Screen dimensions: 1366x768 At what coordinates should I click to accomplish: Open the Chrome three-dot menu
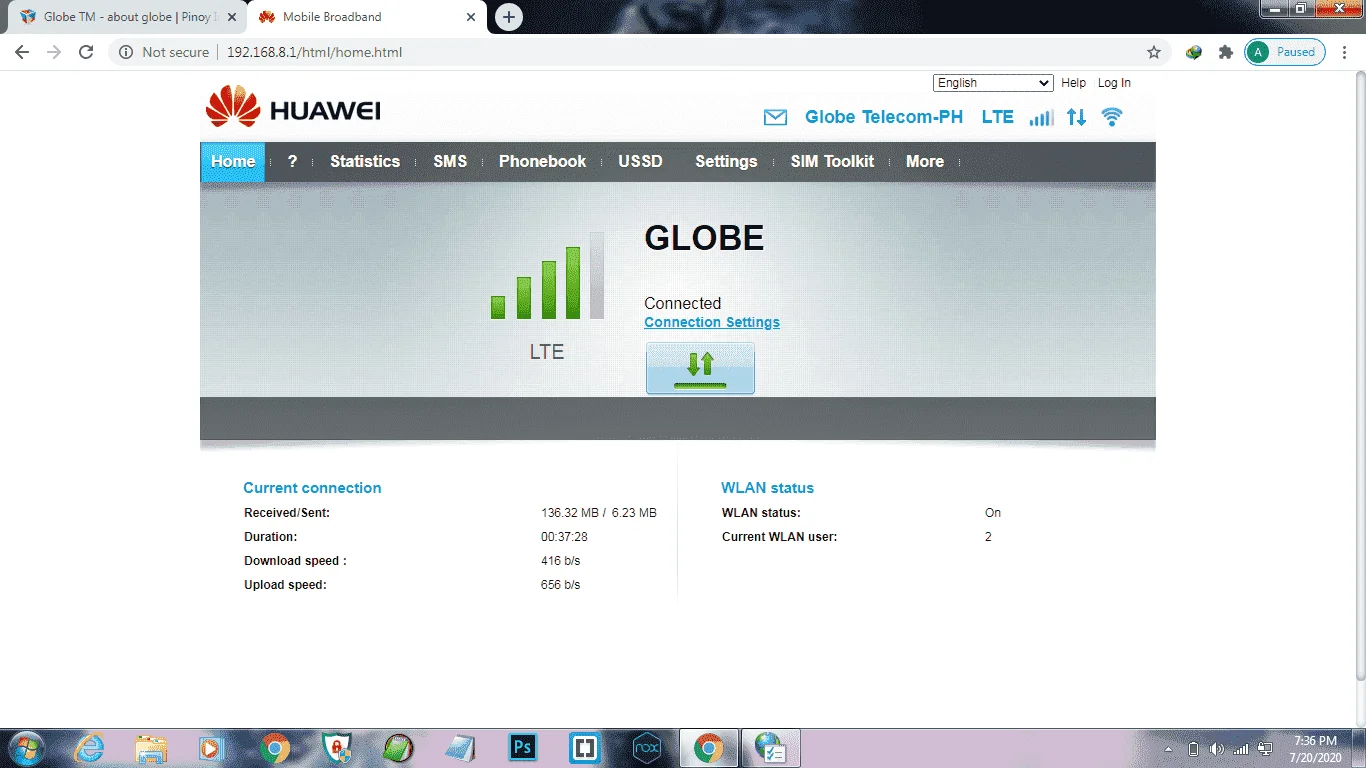[1345, 52]
